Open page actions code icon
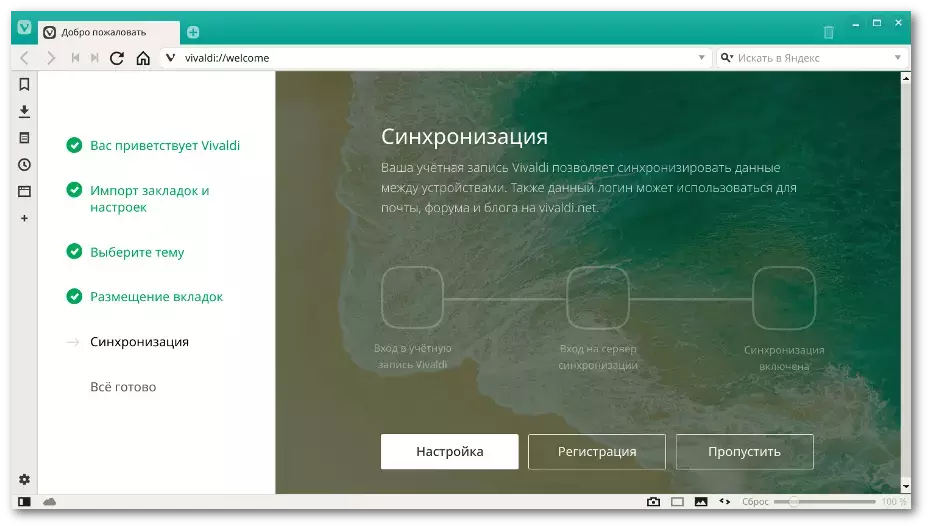Screen dimensions: 930x528 [x=725, y=501]
